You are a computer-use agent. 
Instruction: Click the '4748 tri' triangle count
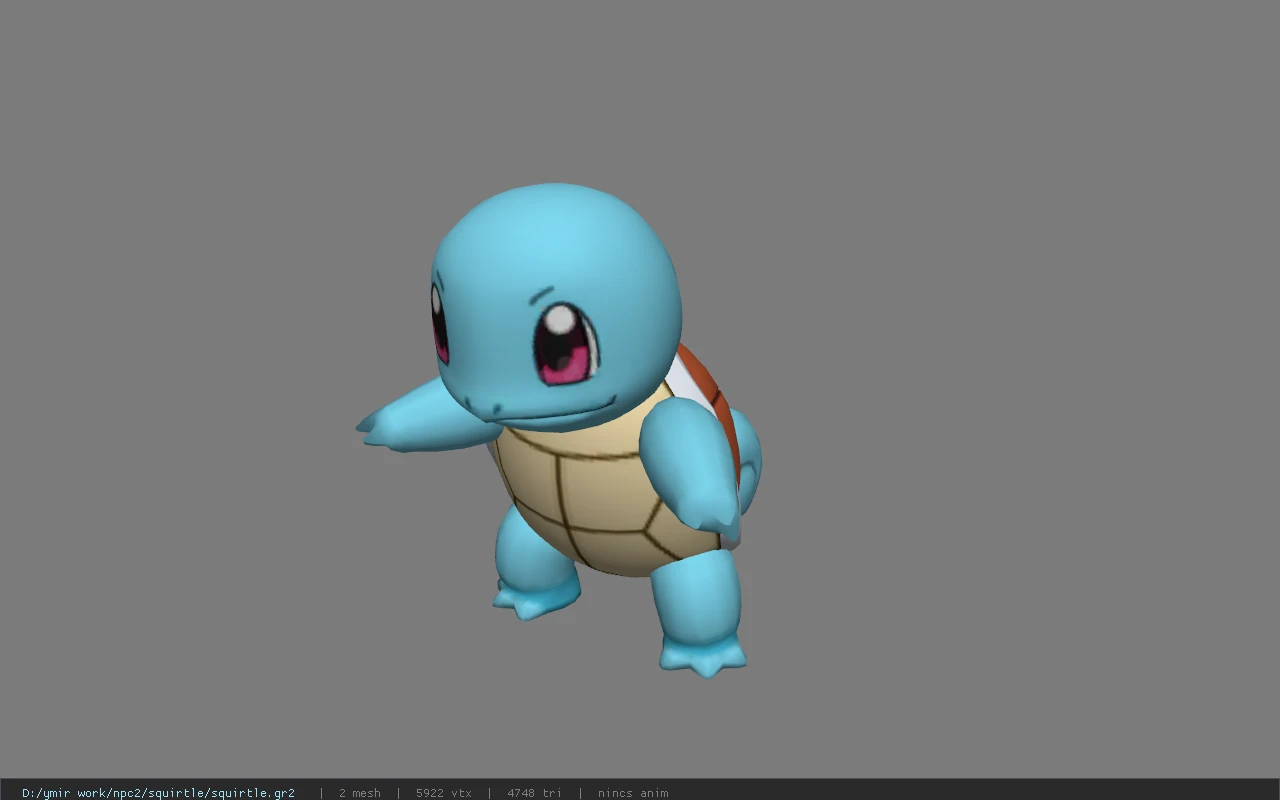pos(534,793)
